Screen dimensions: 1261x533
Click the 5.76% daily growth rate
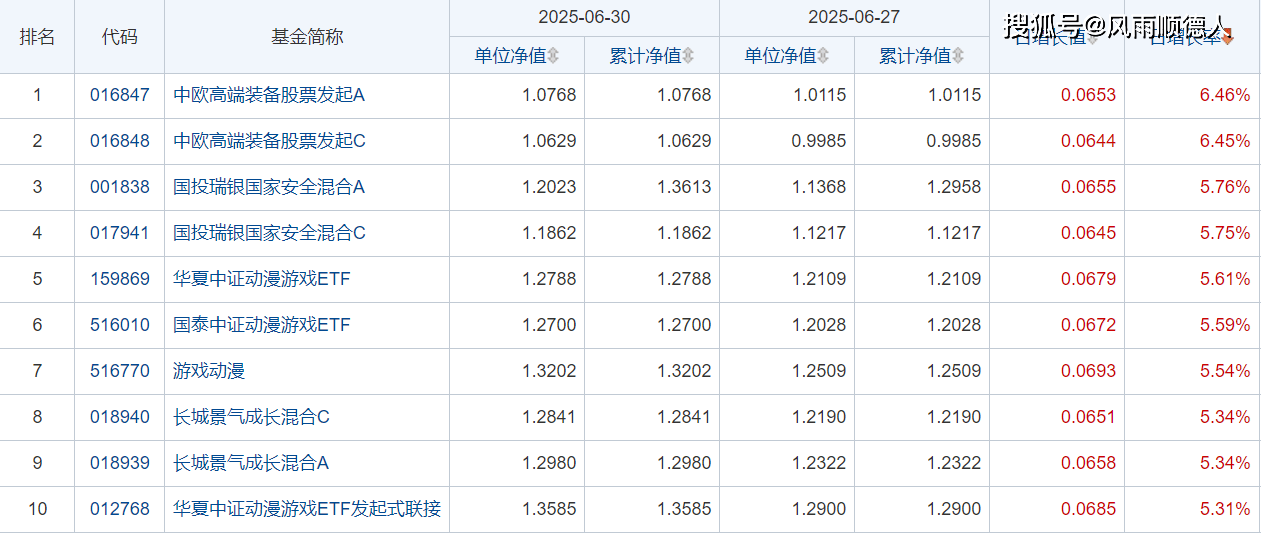pos(1225,187)
